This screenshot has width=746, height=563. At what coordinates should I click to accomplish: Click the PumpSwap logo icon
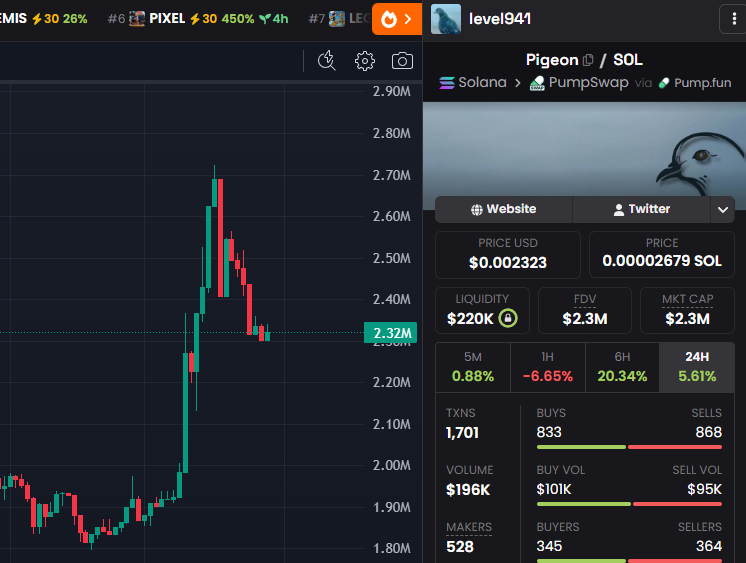tap(537, 83)
